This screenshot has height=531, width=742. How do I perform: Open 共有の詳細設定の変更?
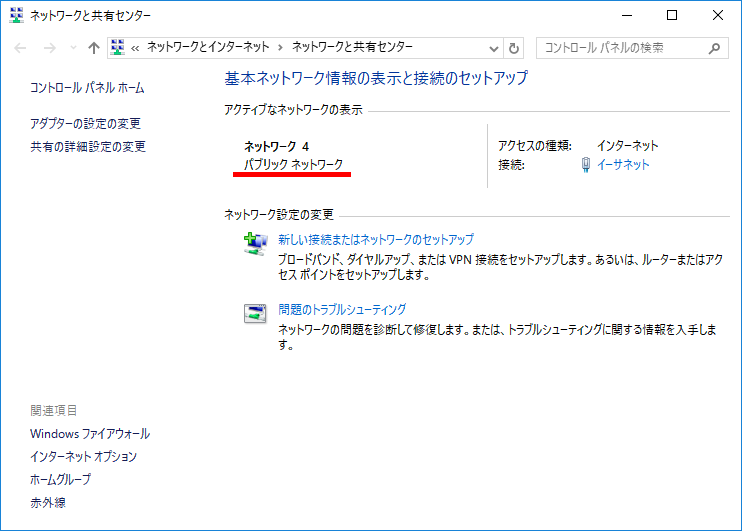coord(88,147)
